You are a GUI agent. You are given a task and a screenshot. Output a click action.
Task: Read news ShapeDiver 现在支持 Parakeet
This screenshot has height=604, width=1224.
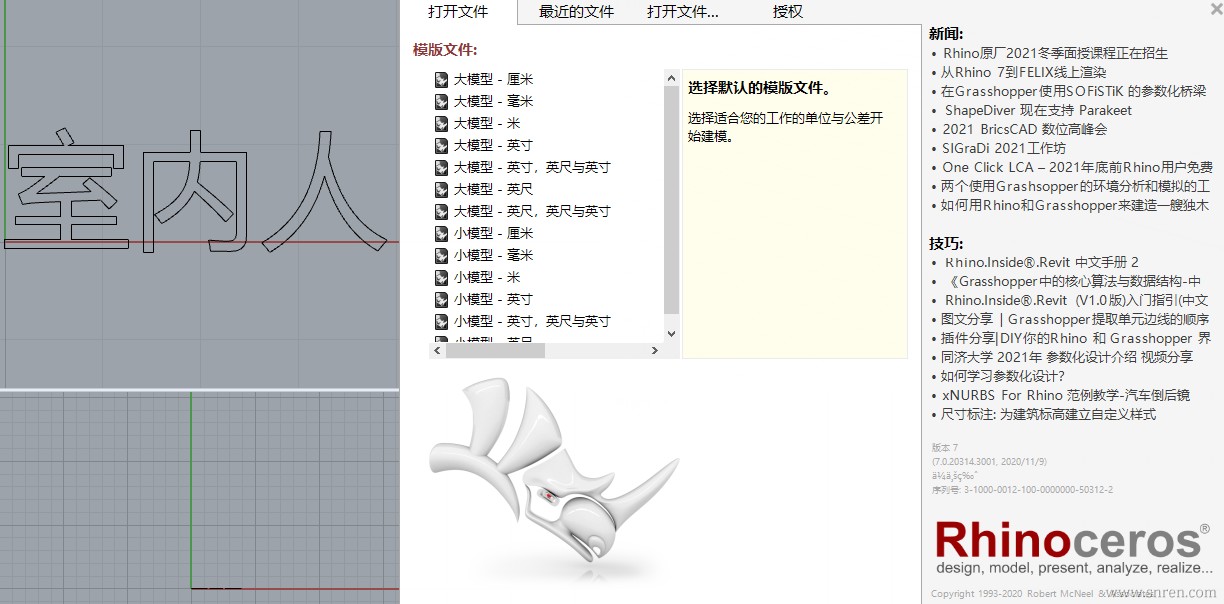click(x=1038, y=110)
